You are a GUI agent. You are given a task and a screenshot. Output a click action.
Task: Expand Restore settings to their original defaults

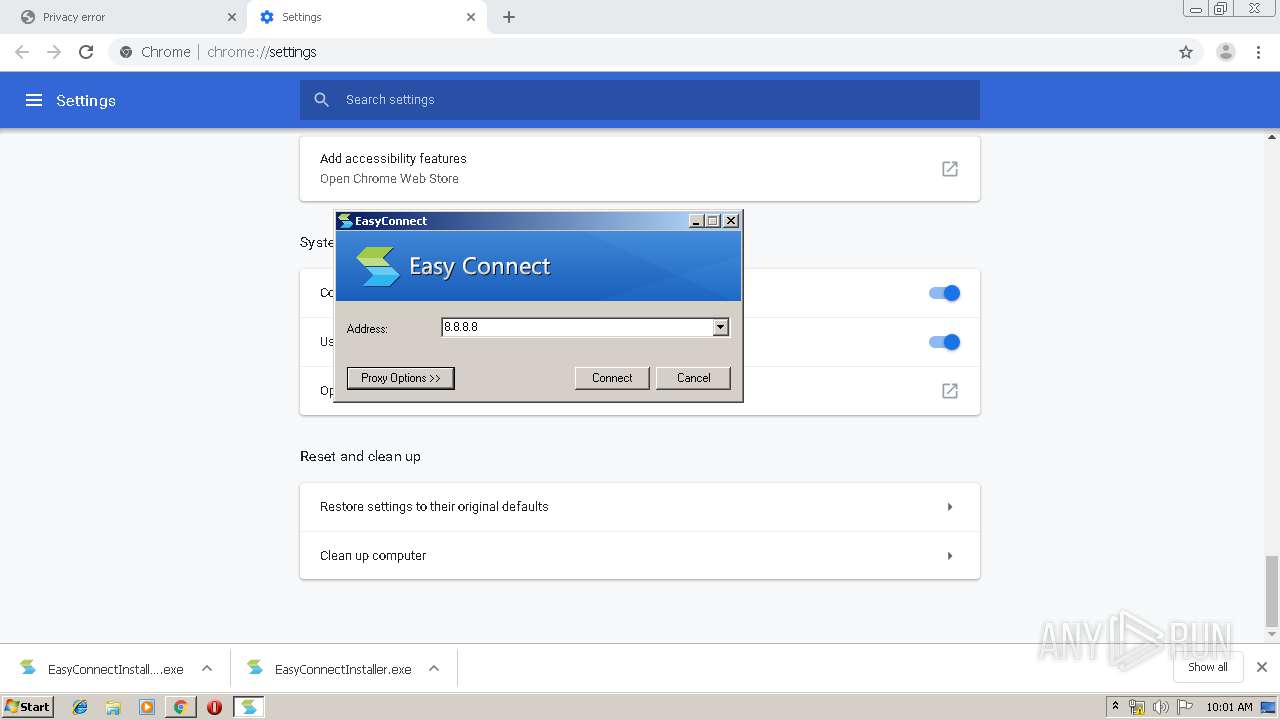pyautogui.click(x=640, y=507)
